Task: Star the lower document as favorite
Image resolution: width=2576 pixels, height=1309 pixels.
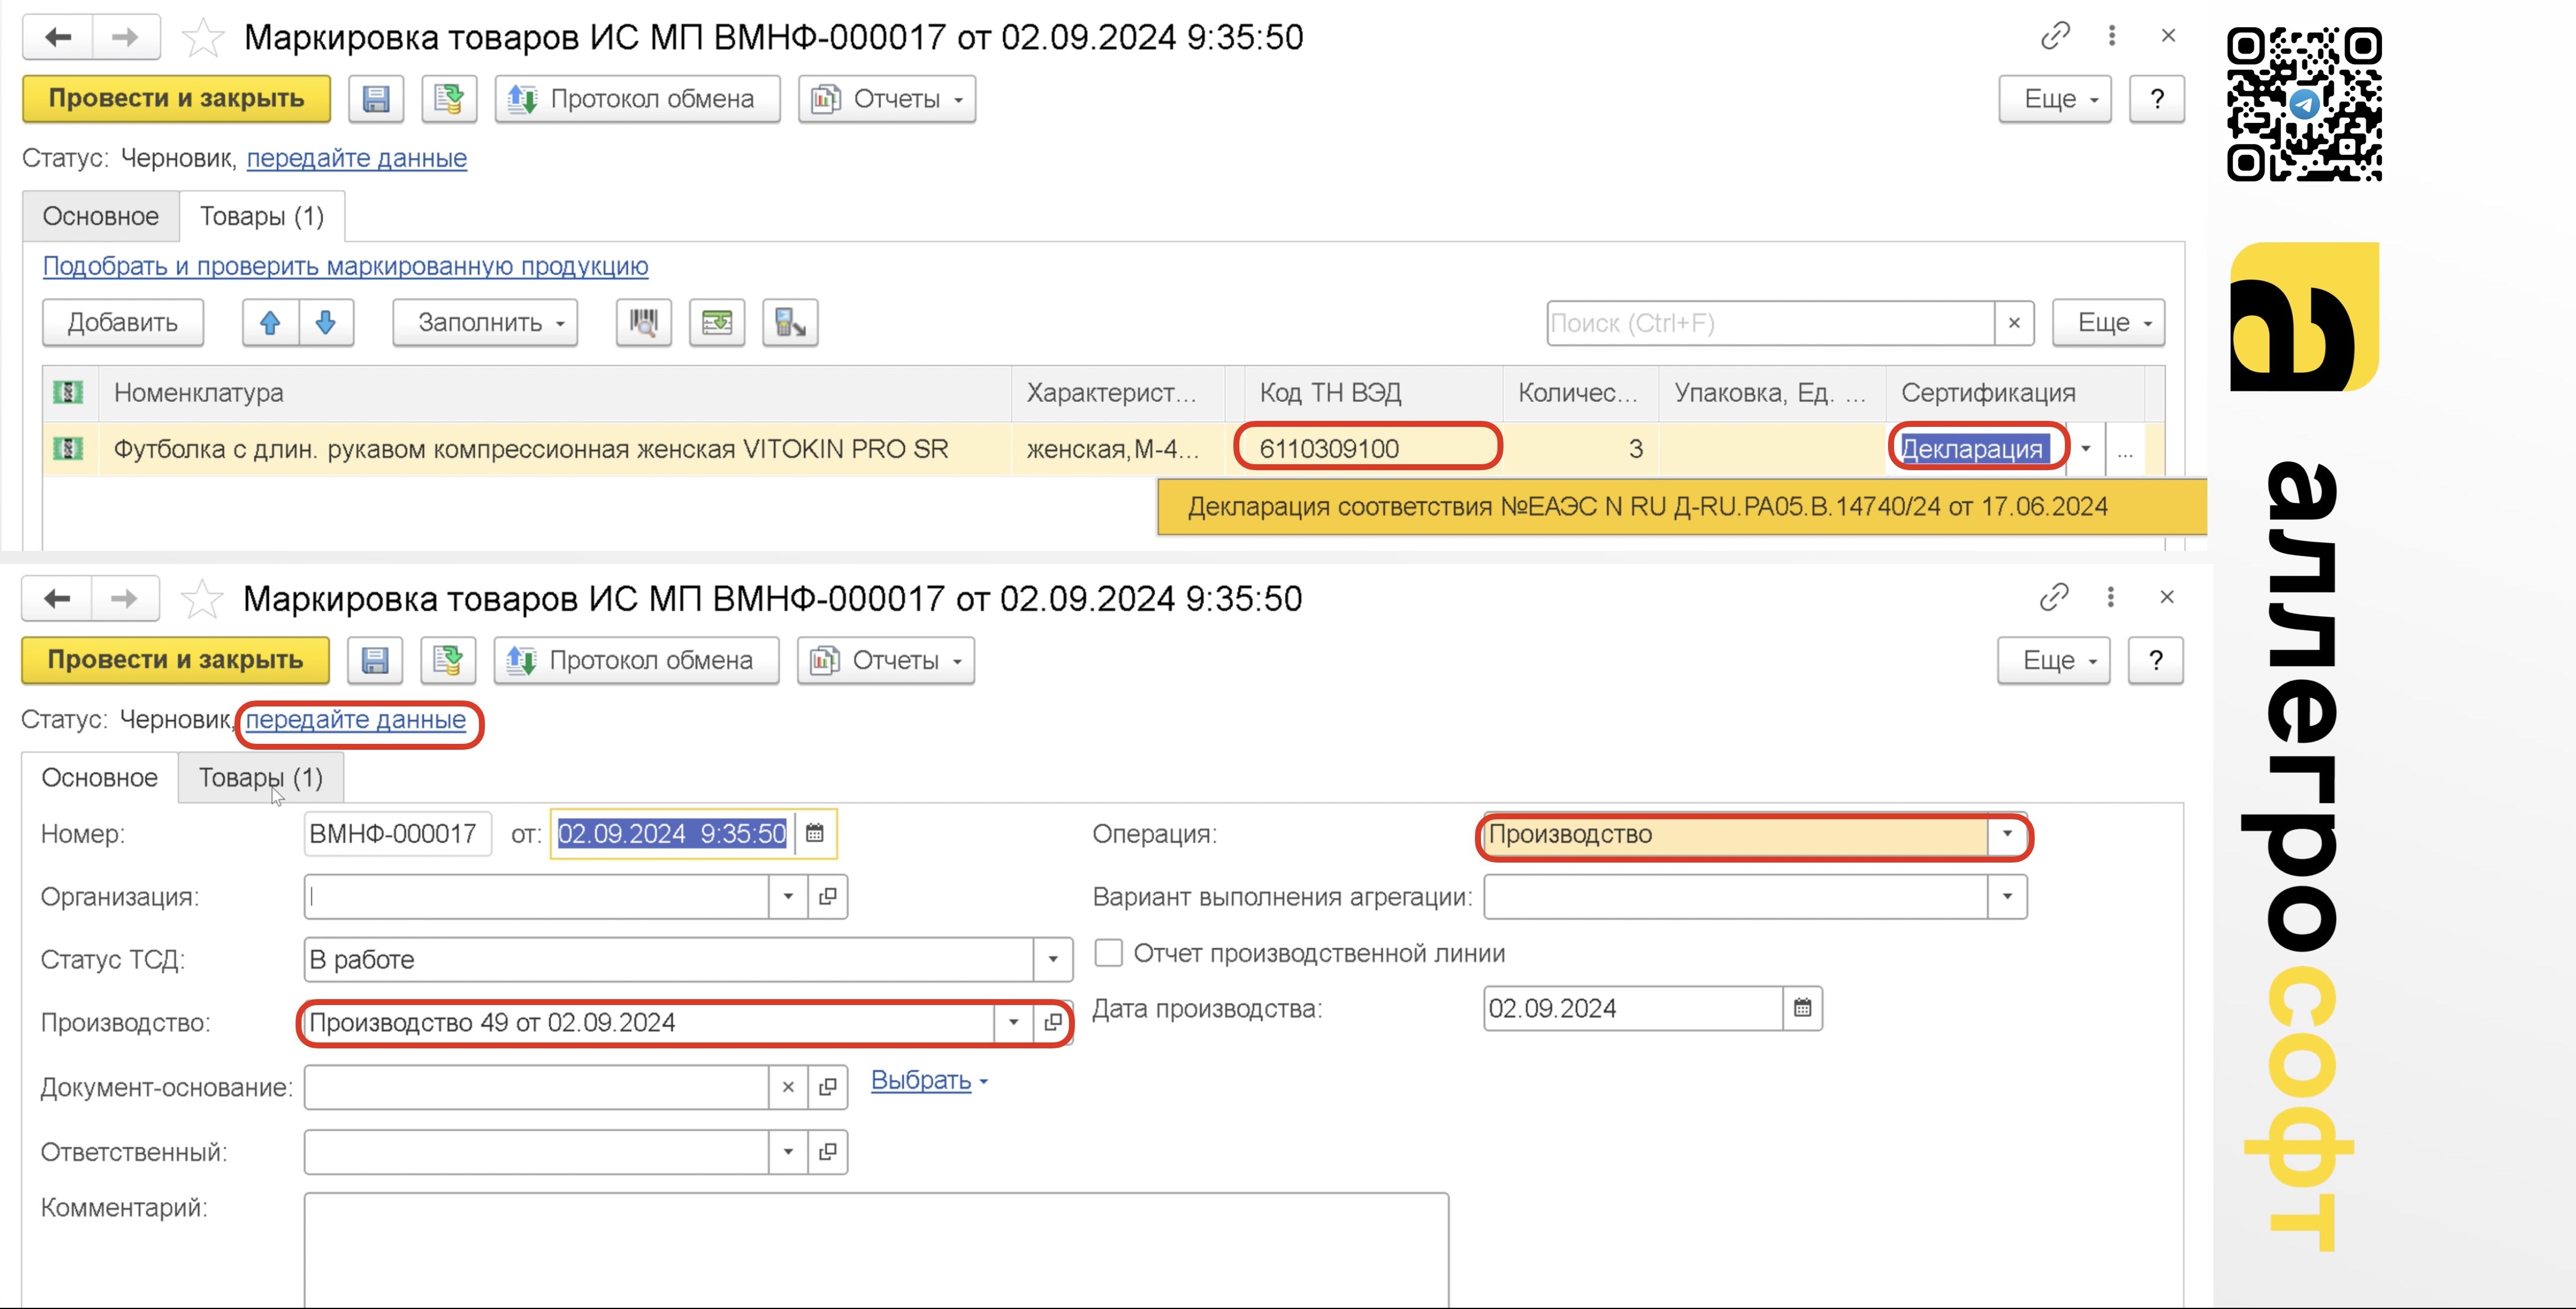Action: coord(202,599)
